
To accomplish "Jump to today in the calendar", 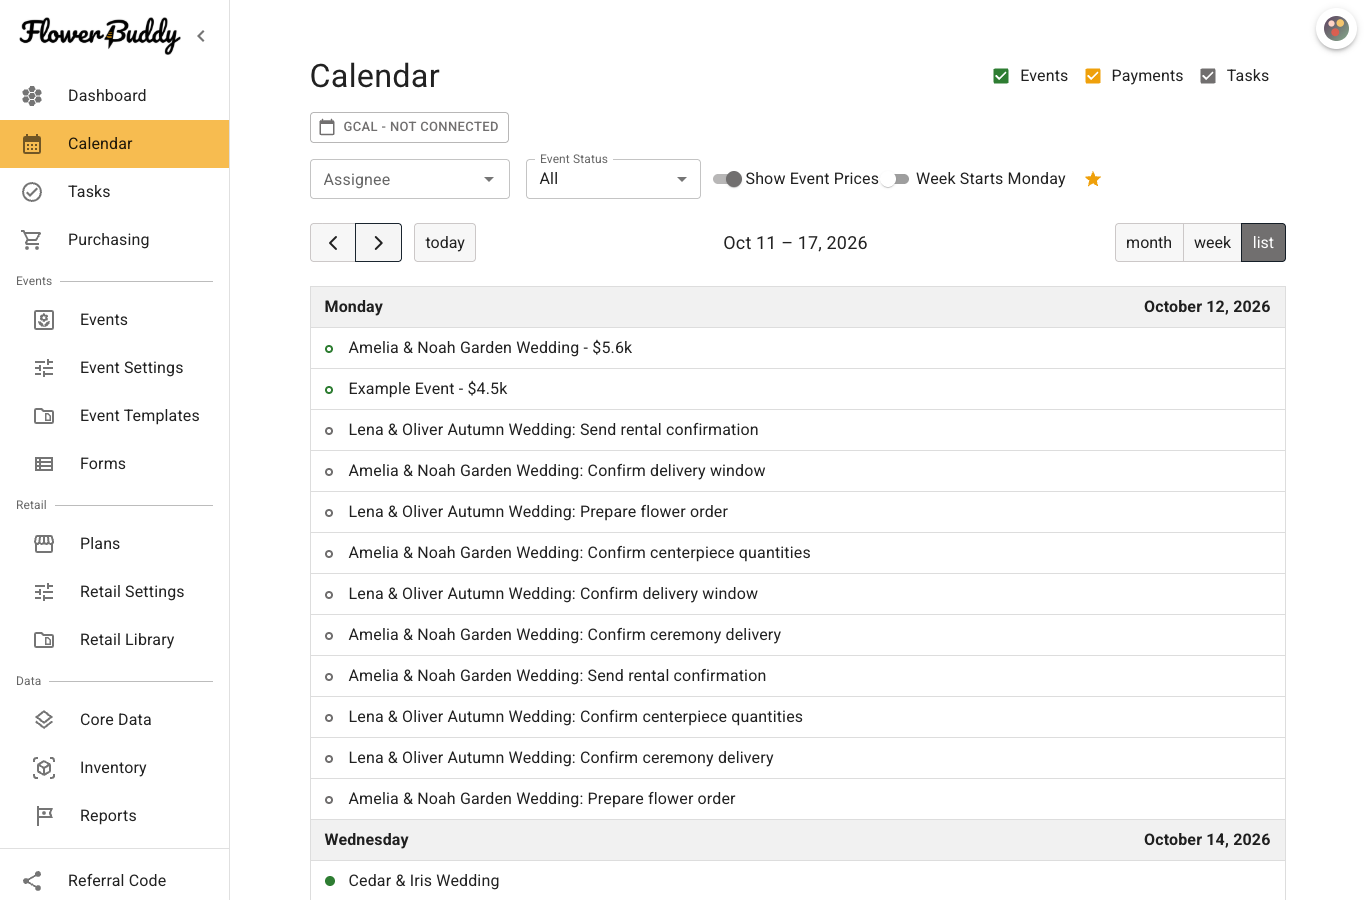I will (x=445, y=243).
